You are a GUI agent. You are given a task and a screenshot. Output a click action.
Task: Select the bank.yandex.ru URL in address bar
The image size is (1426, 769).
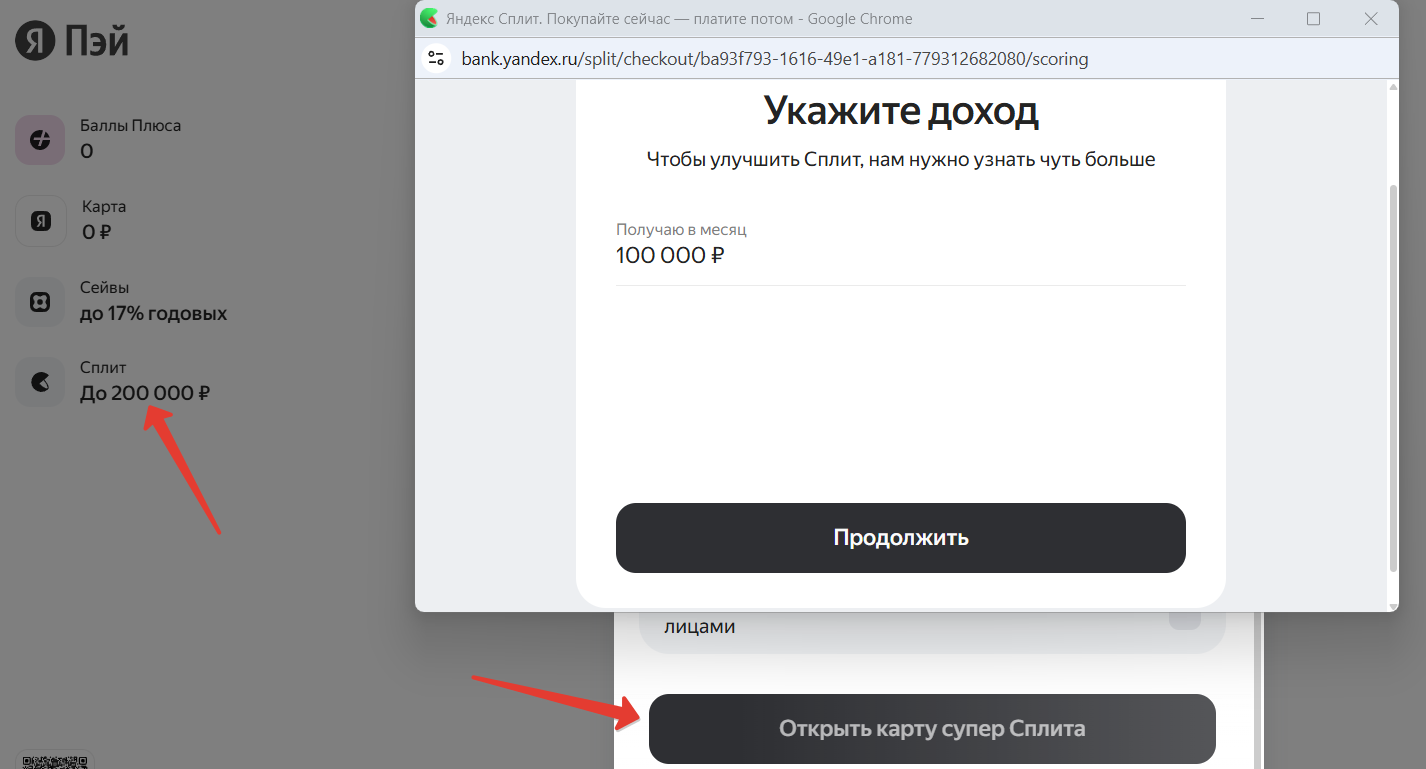[x=774, y=59]
